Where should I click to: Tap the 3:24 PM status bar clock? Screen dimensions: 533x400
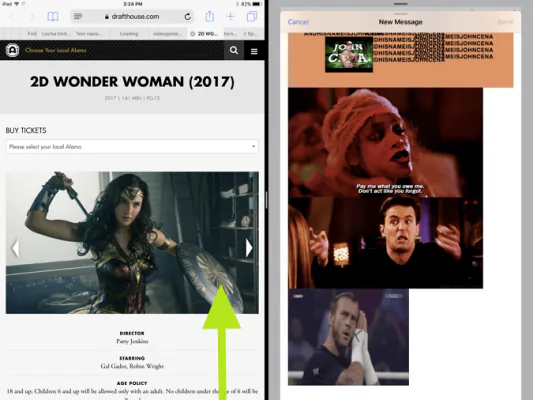133,4
